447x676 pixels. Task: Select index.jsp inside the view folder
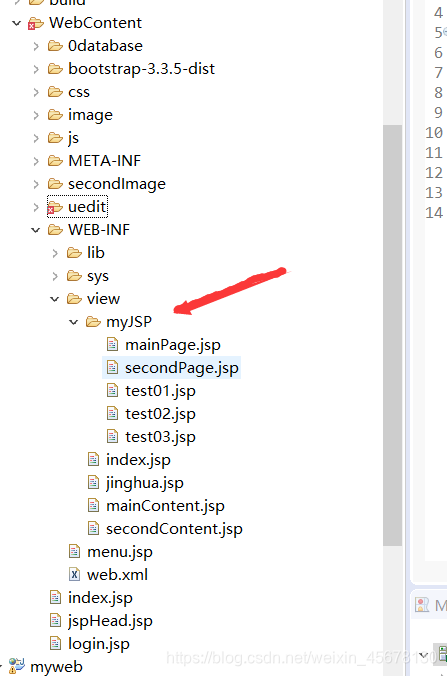138,460
